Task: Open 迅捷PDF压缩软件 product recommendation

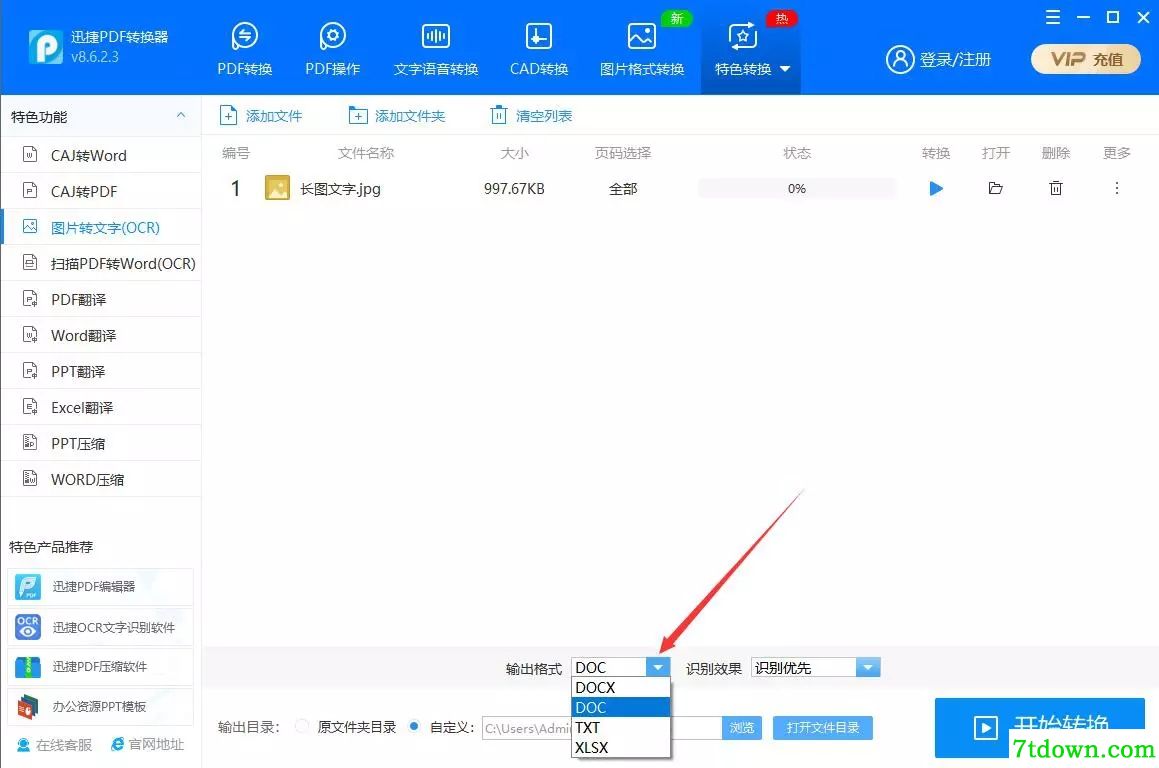Action: coord(101,667)
